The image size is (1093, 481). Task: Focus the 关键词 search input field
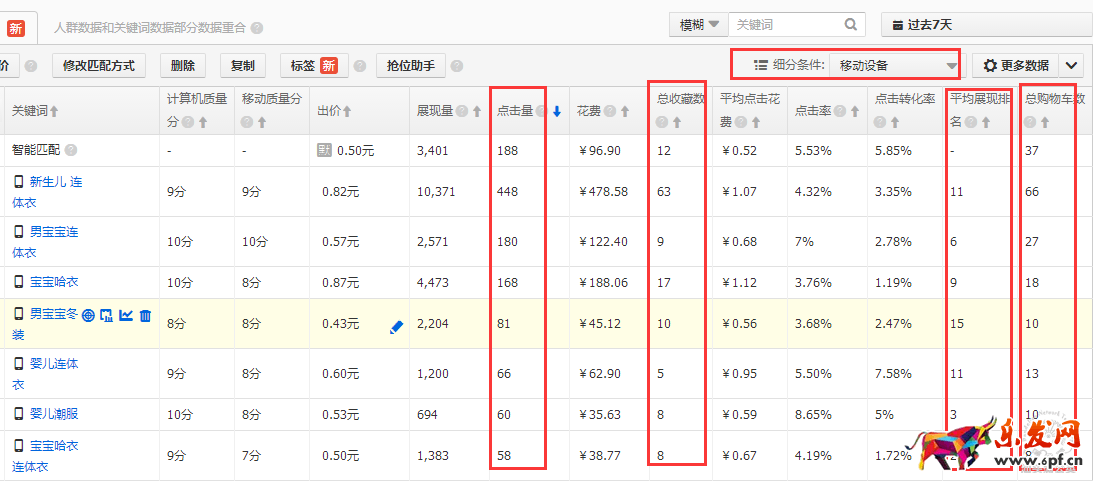click(x=785, y=25)
